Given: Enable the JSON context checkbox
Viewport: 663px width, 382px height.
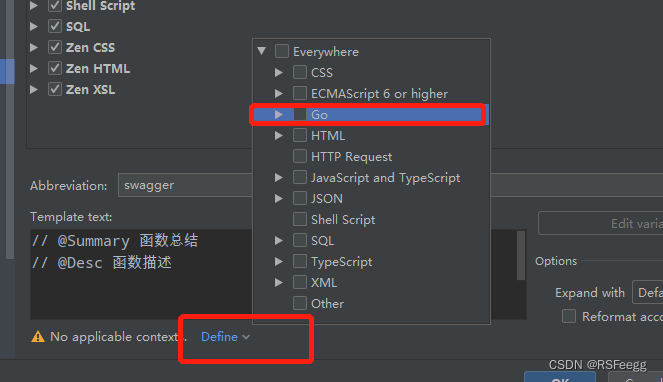Looking at the screenshot, I should point(300,198).
